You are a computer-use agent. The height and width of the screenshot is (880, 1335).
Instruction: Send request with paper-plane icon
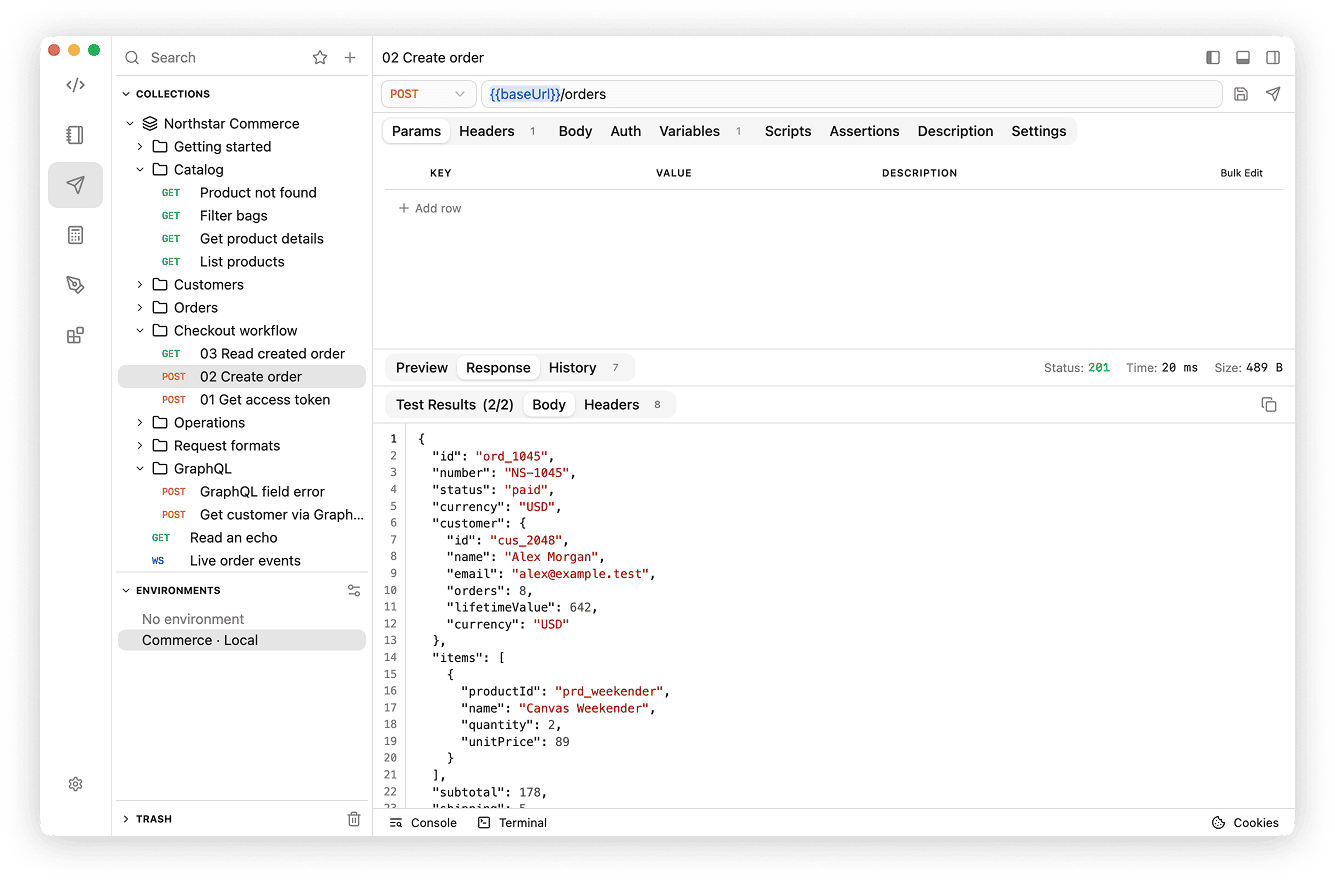click(x=1273, y=94)
